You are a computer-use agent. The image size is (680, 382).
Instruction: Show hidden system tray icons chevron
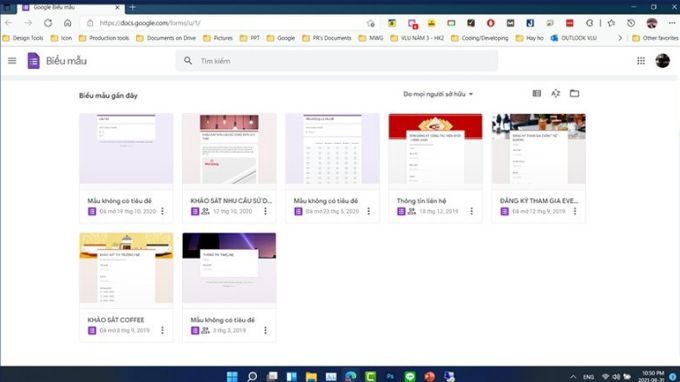(x=573, y=377)
